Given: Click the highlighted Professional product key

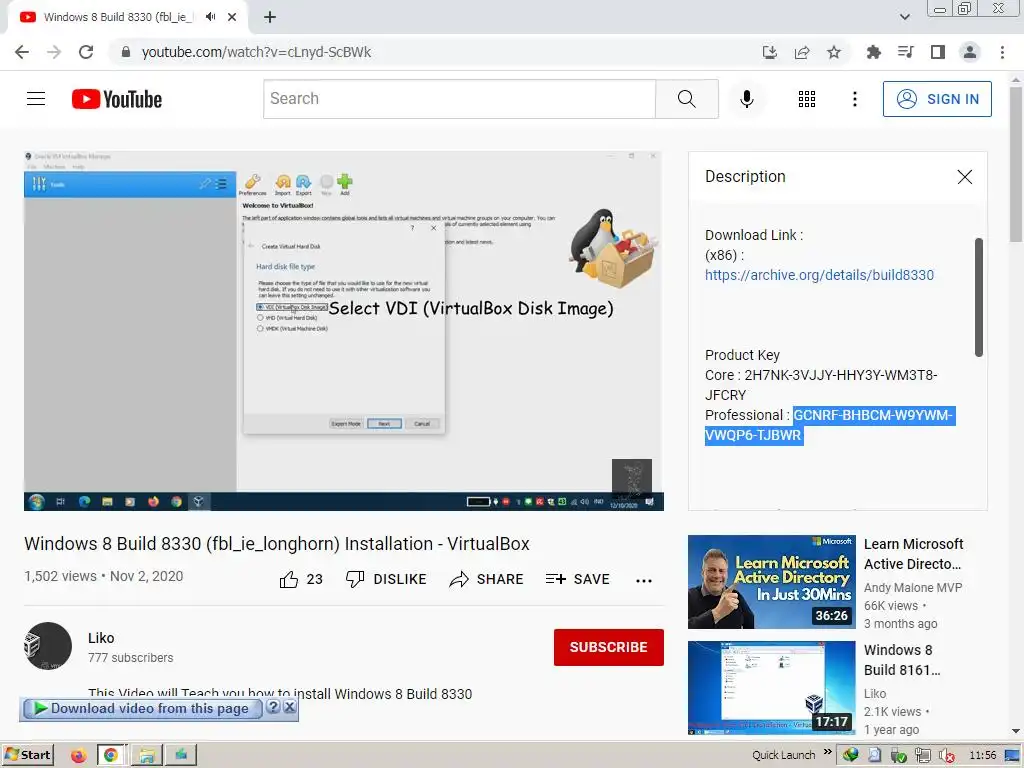Looking at the screenshot, I should (829, 425).
